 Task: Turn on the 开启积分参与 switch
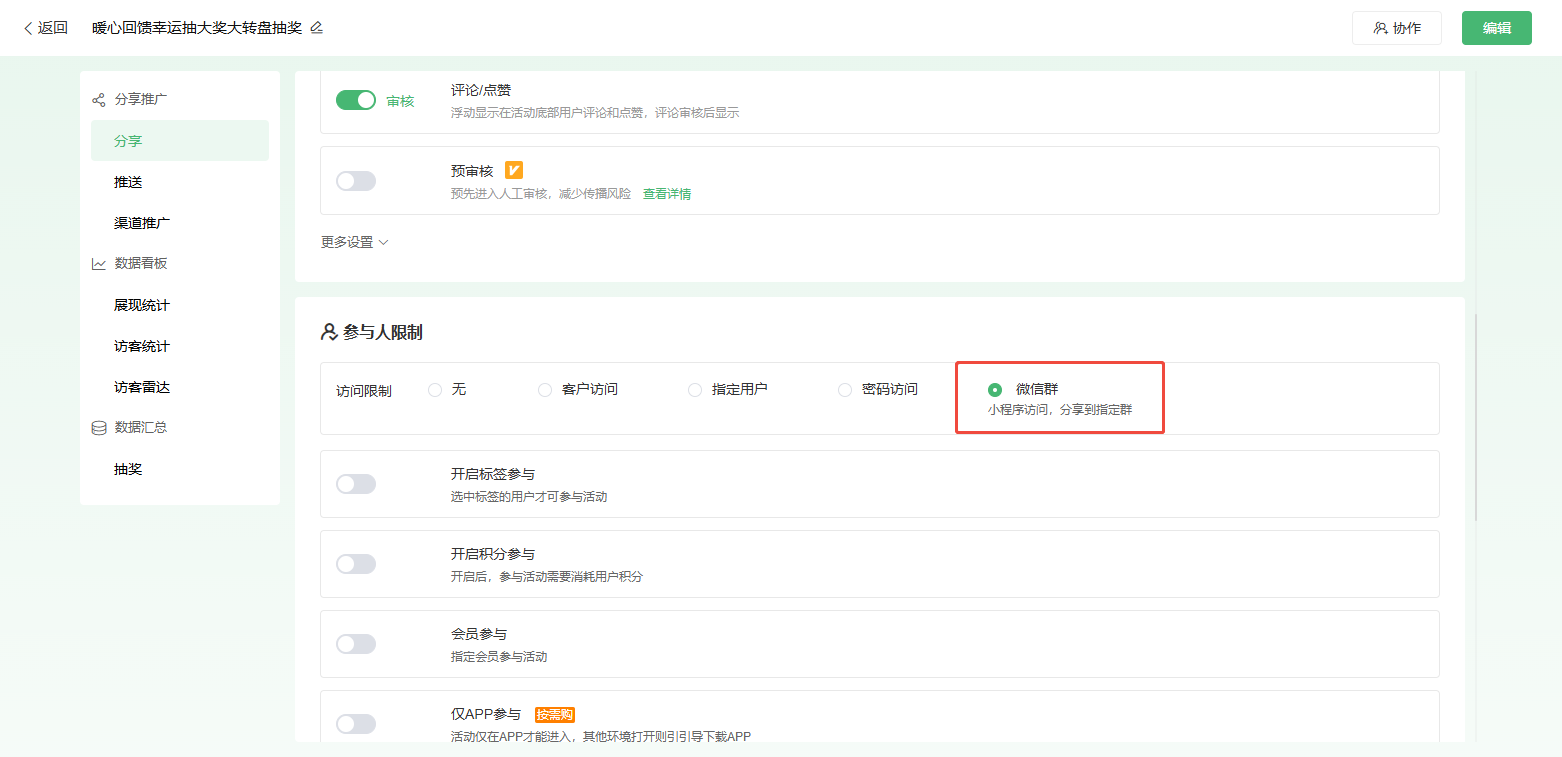click(x=356, y=564)
